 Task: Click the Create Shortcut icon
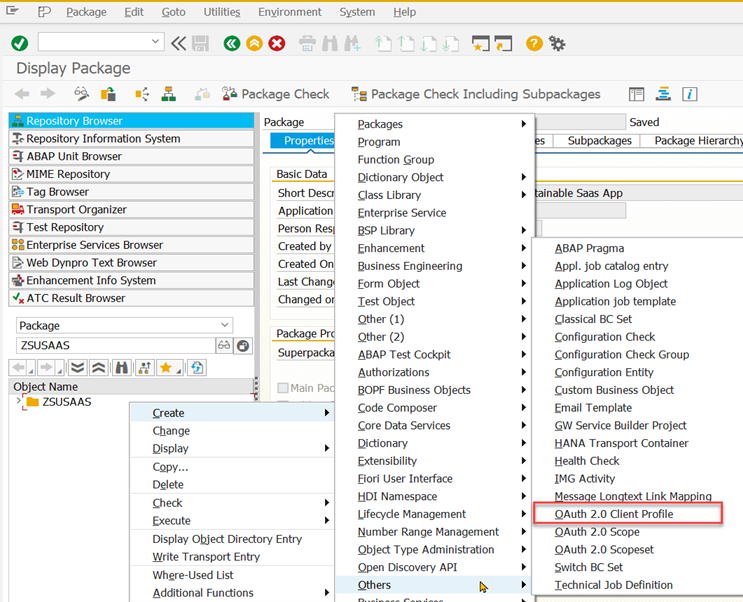(503, 44)
